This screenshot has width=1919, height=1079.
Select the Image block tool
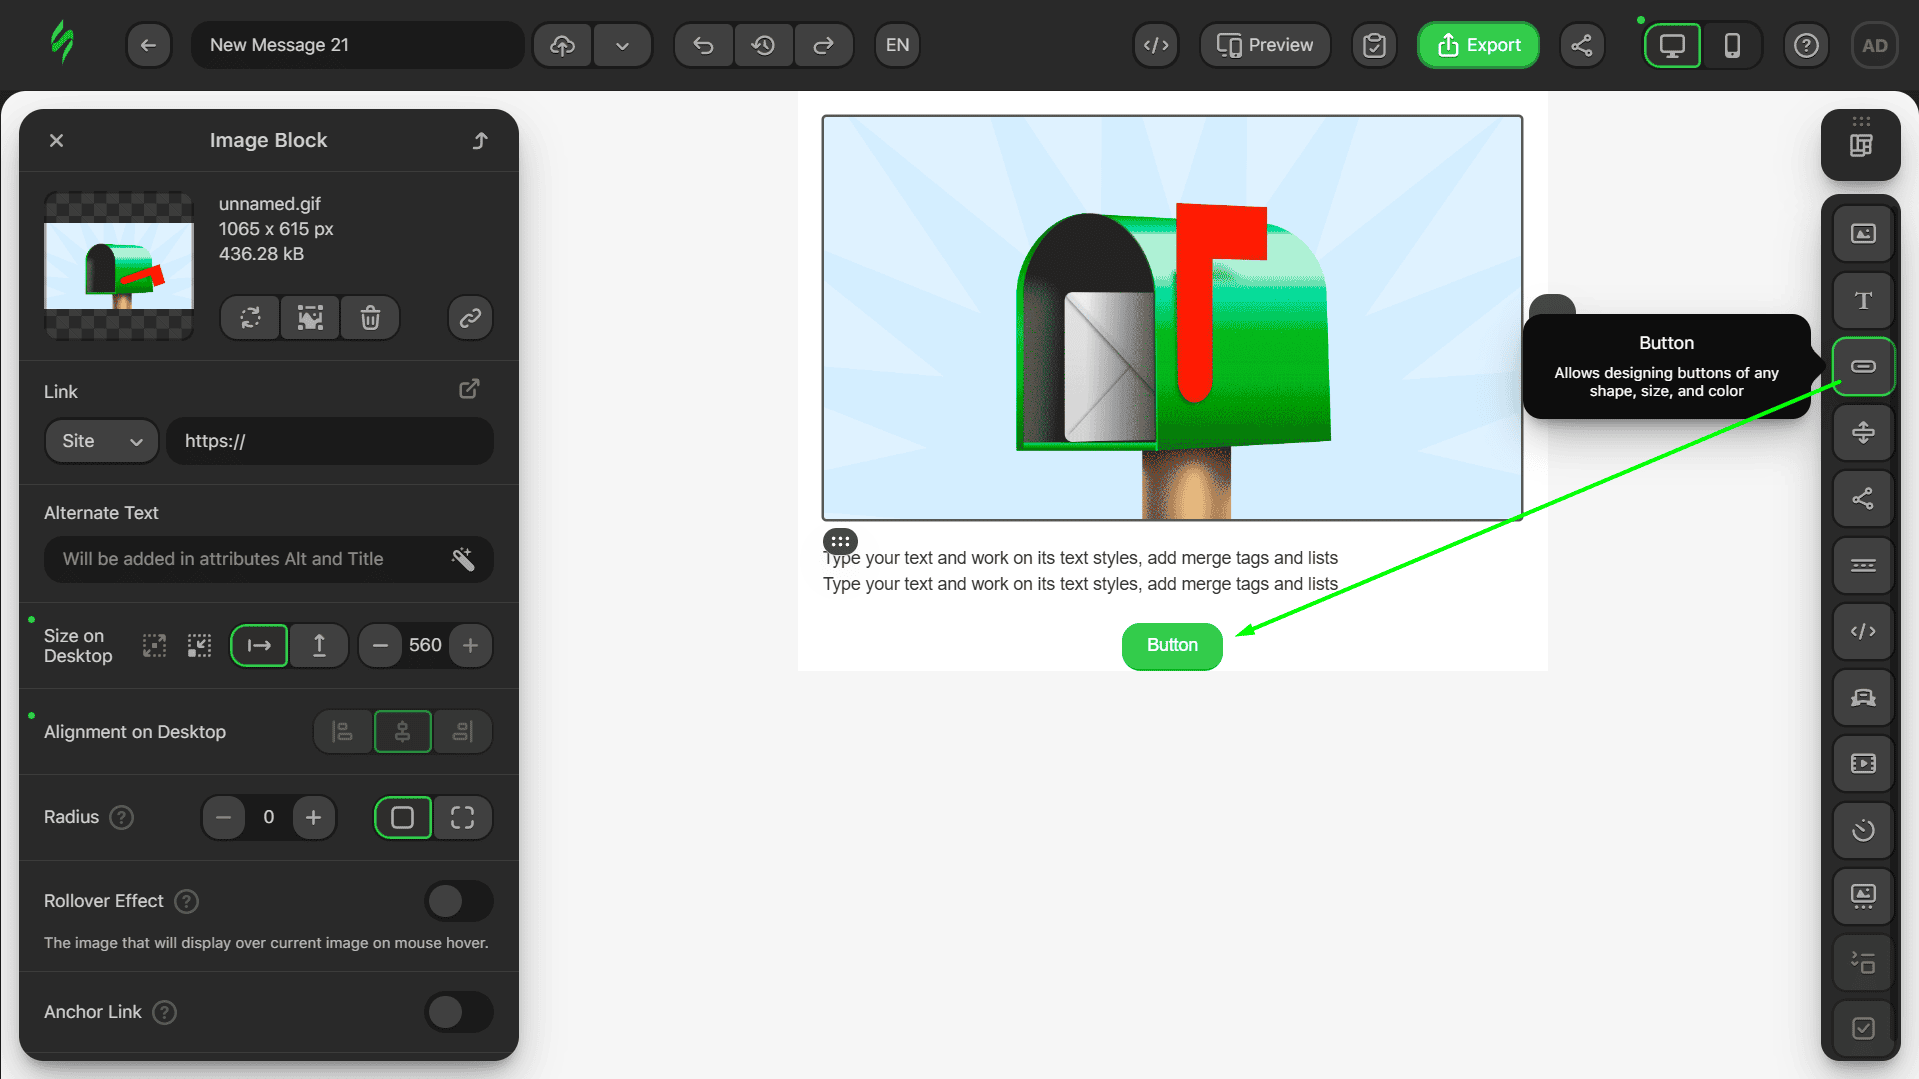point(1862,232)
